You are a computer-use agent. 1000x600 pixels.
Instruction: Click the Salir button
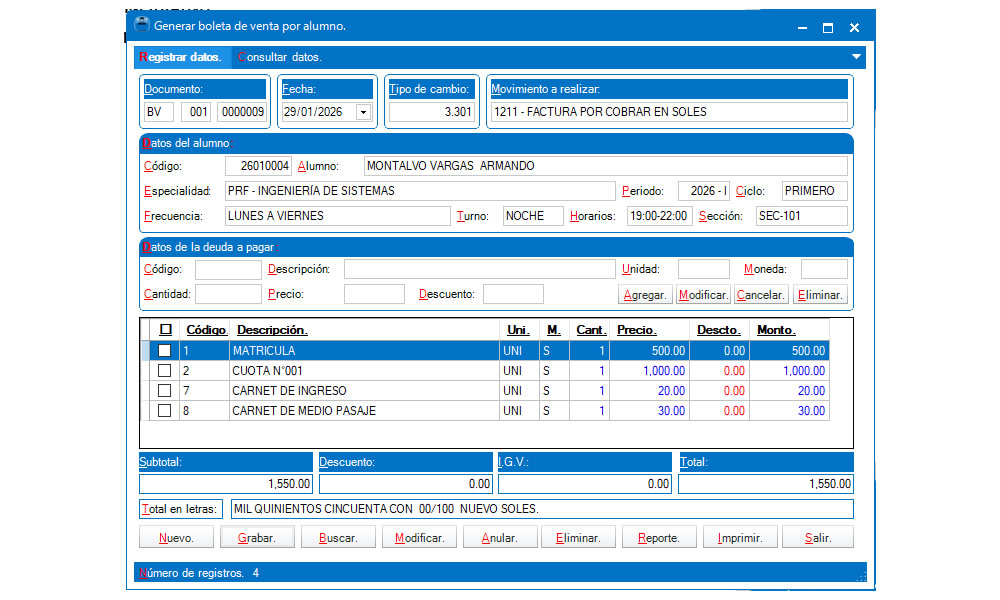[818, 538]
